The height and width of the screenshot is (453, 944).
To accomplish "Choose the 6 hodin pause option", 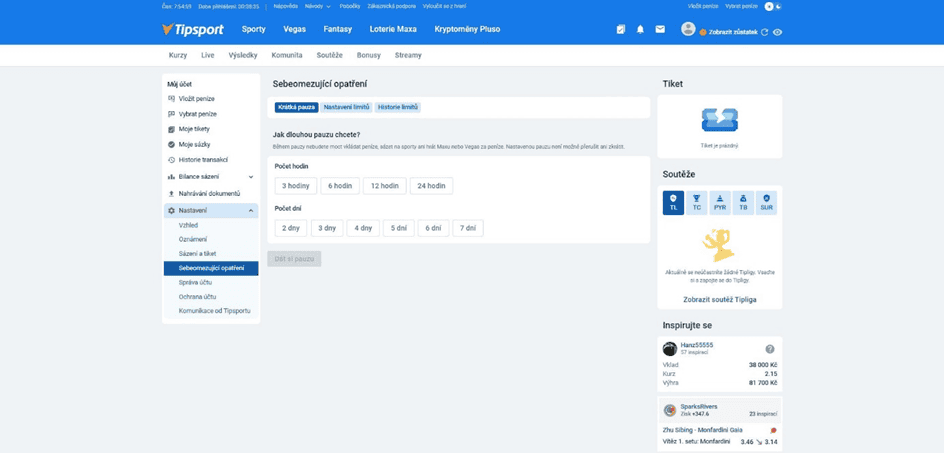I will tap(340, 186).
